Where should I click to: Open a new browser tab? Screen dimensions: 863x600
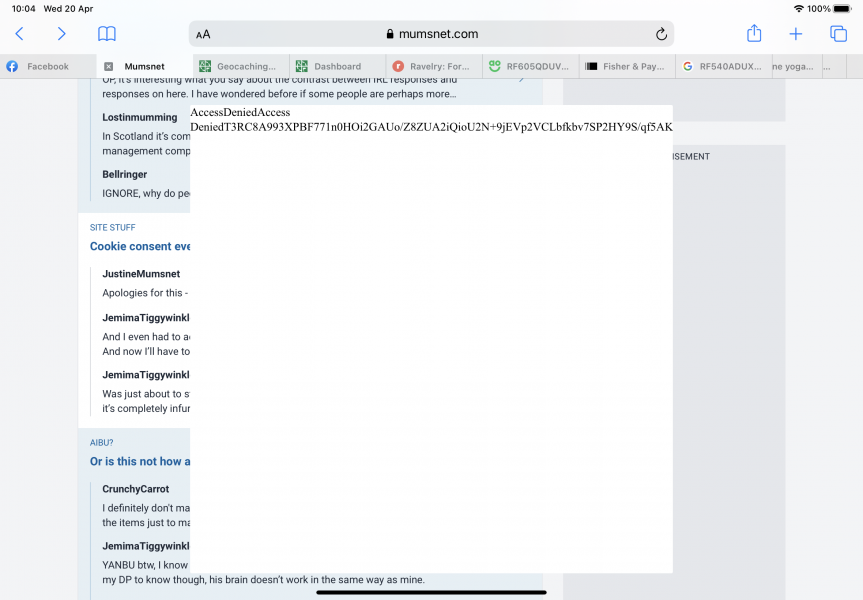(x=795, y=33)
